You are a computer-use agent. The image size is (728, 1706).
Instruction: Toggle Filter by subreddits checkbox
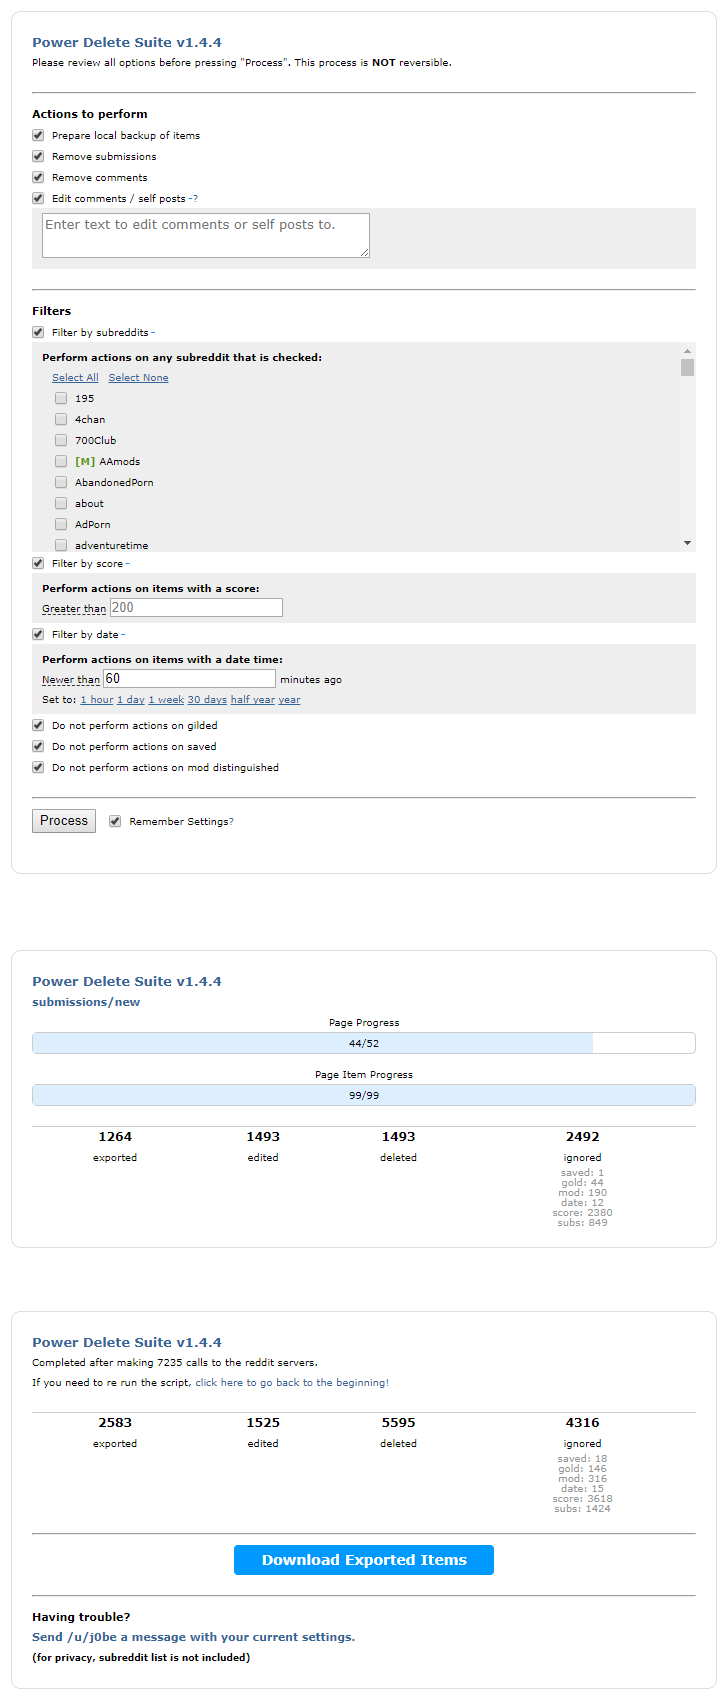pos(38,332)
